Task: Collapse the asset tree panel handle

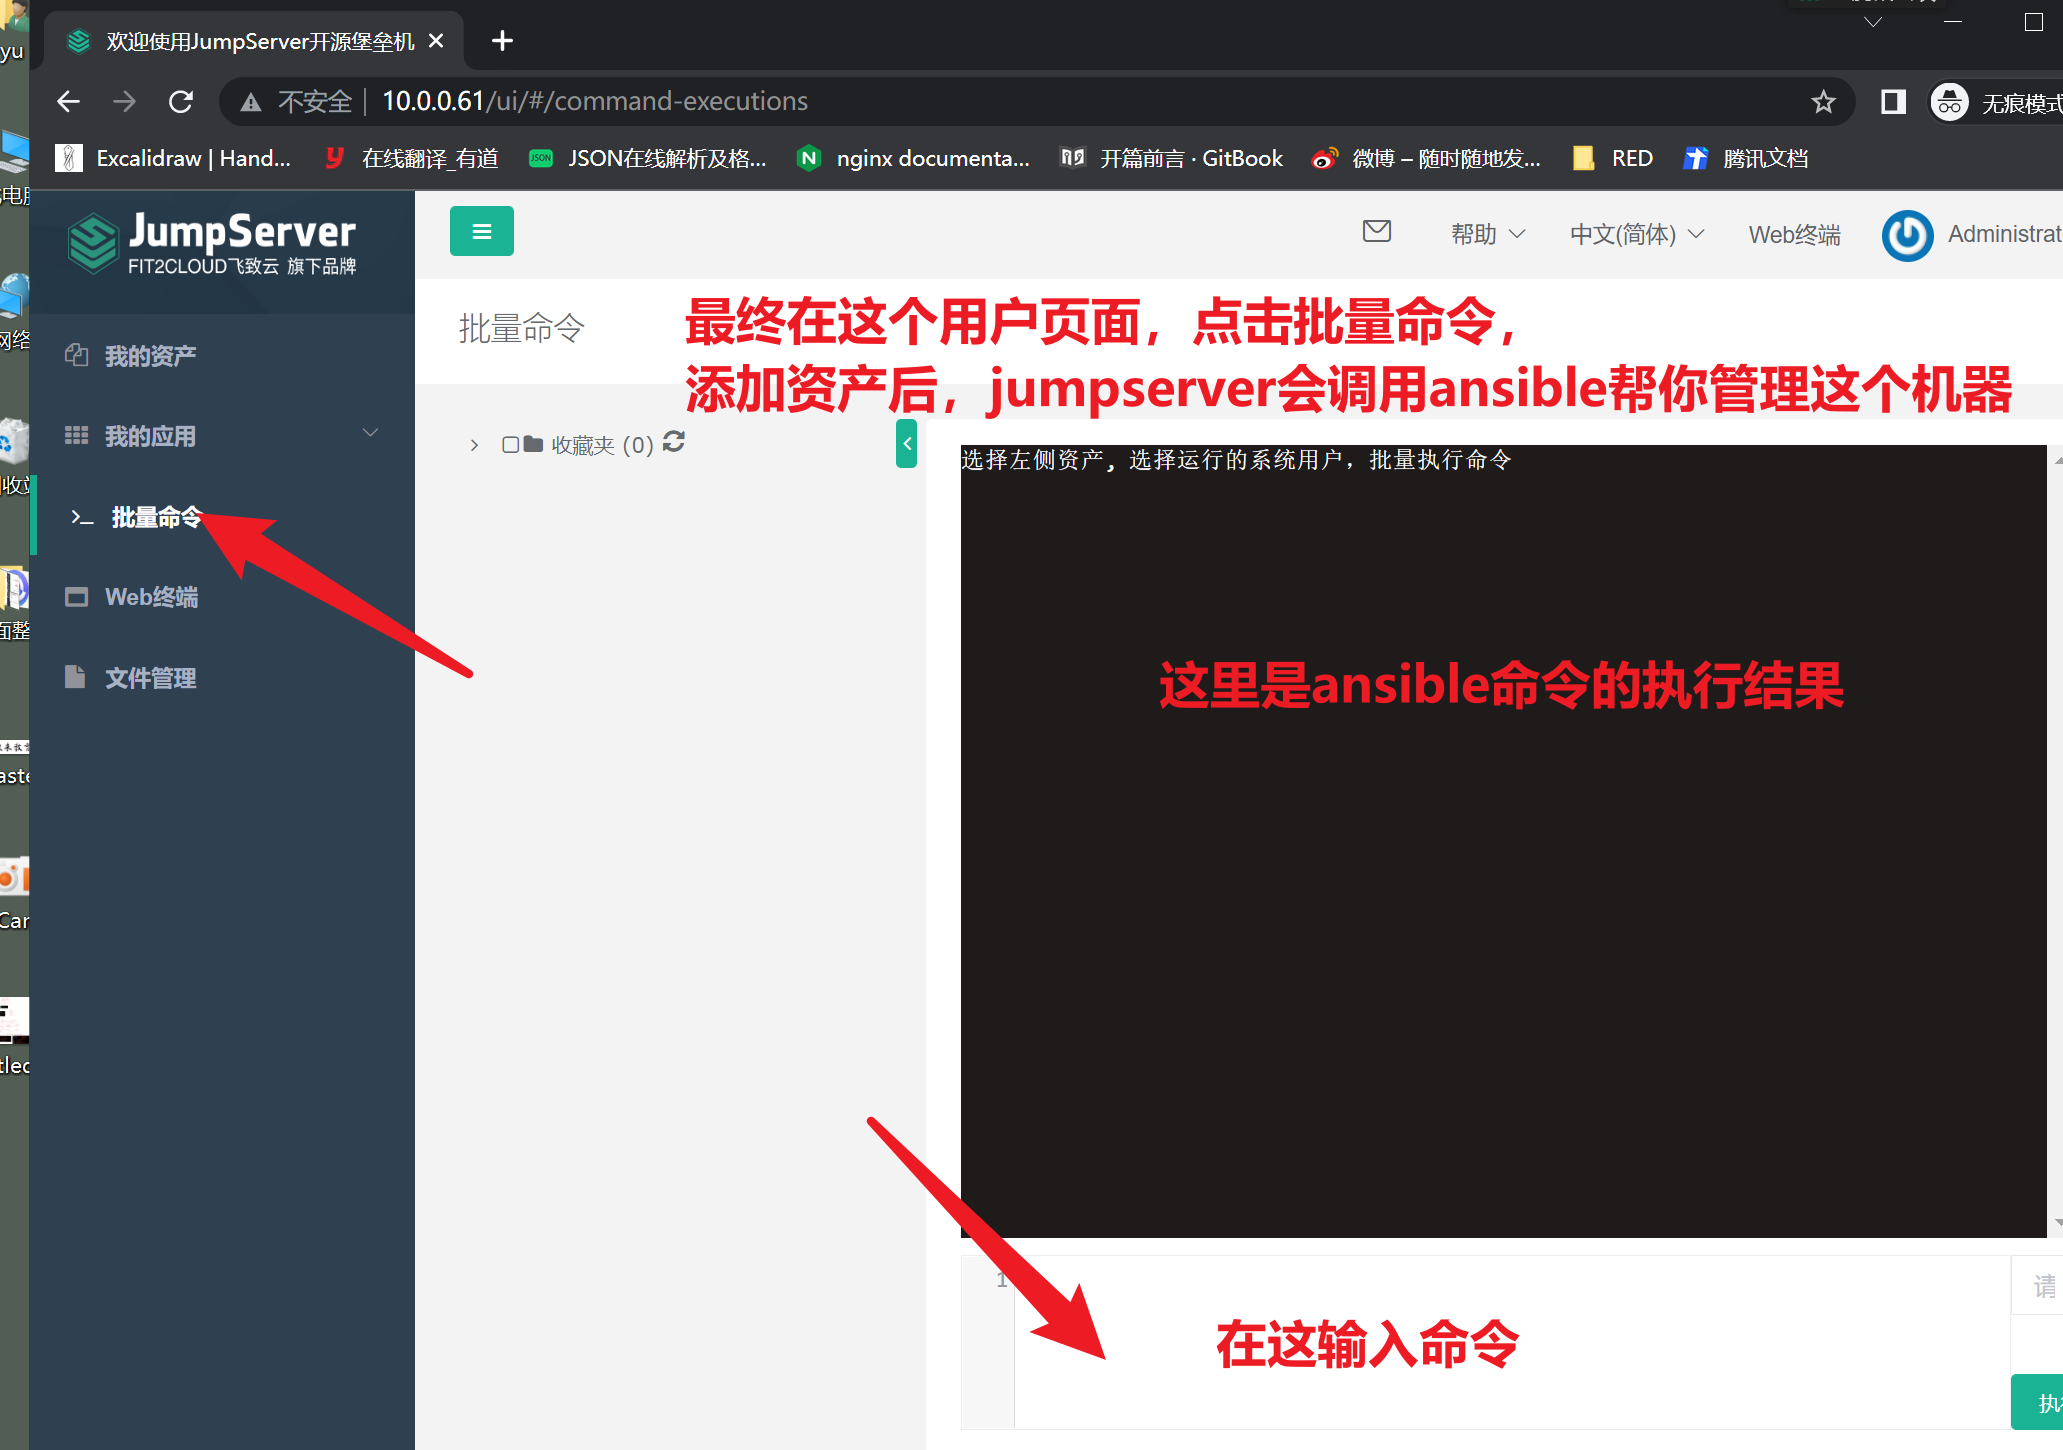Action: [906, 444]
